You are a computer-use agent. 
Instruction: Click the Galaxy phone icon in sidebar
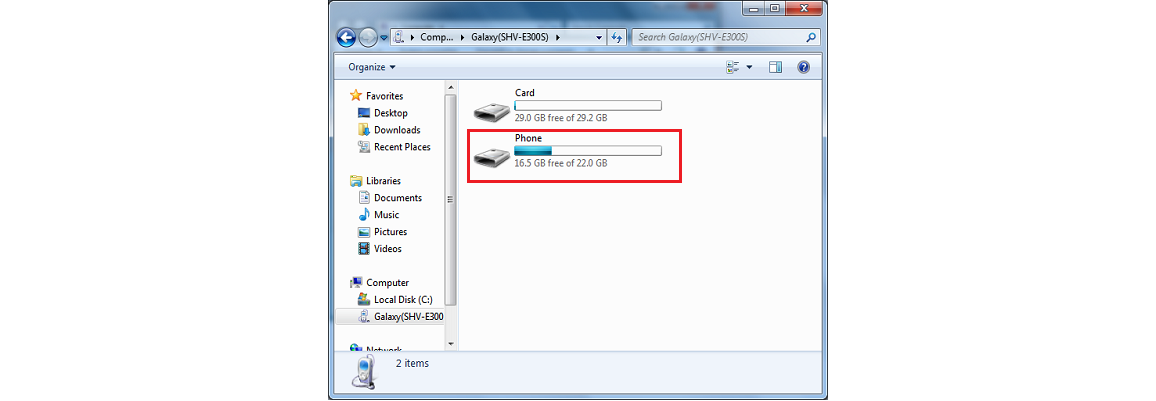click(x=363, y=316)
